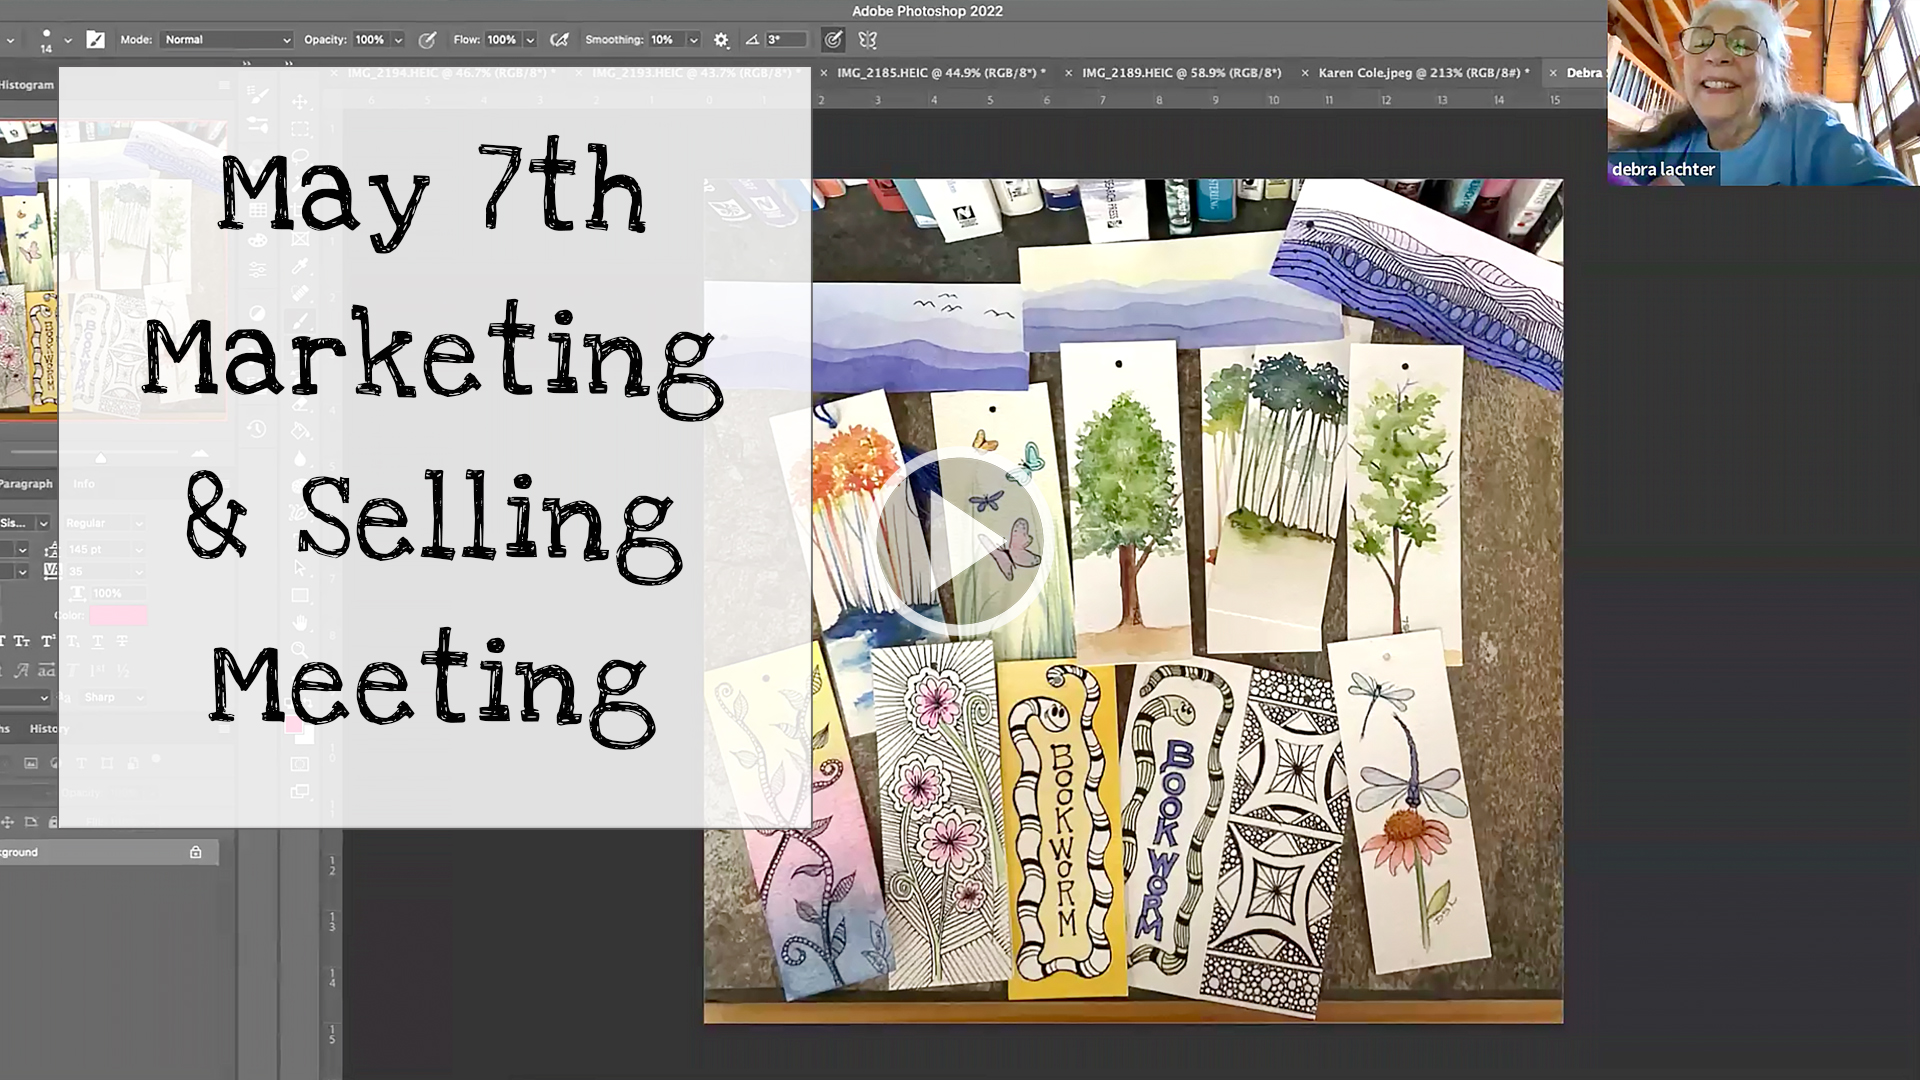Select the Rectangle shape tool
The width and height of the screenshot is (1920, 1080).
tap(299, 595)
